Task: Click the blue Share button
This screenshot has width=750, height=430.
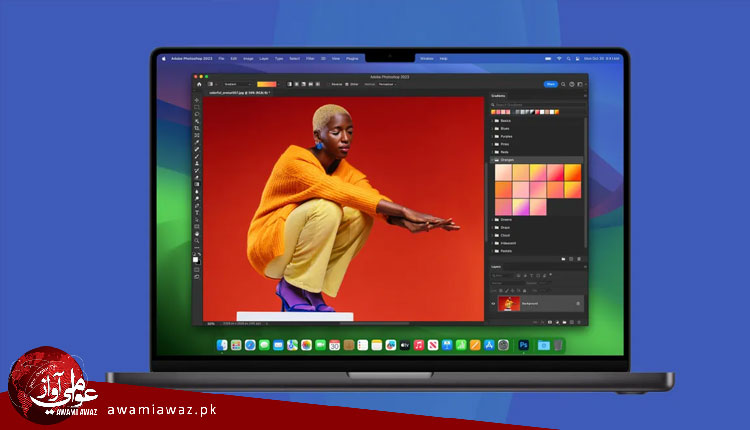Action: tap(550, 84)
